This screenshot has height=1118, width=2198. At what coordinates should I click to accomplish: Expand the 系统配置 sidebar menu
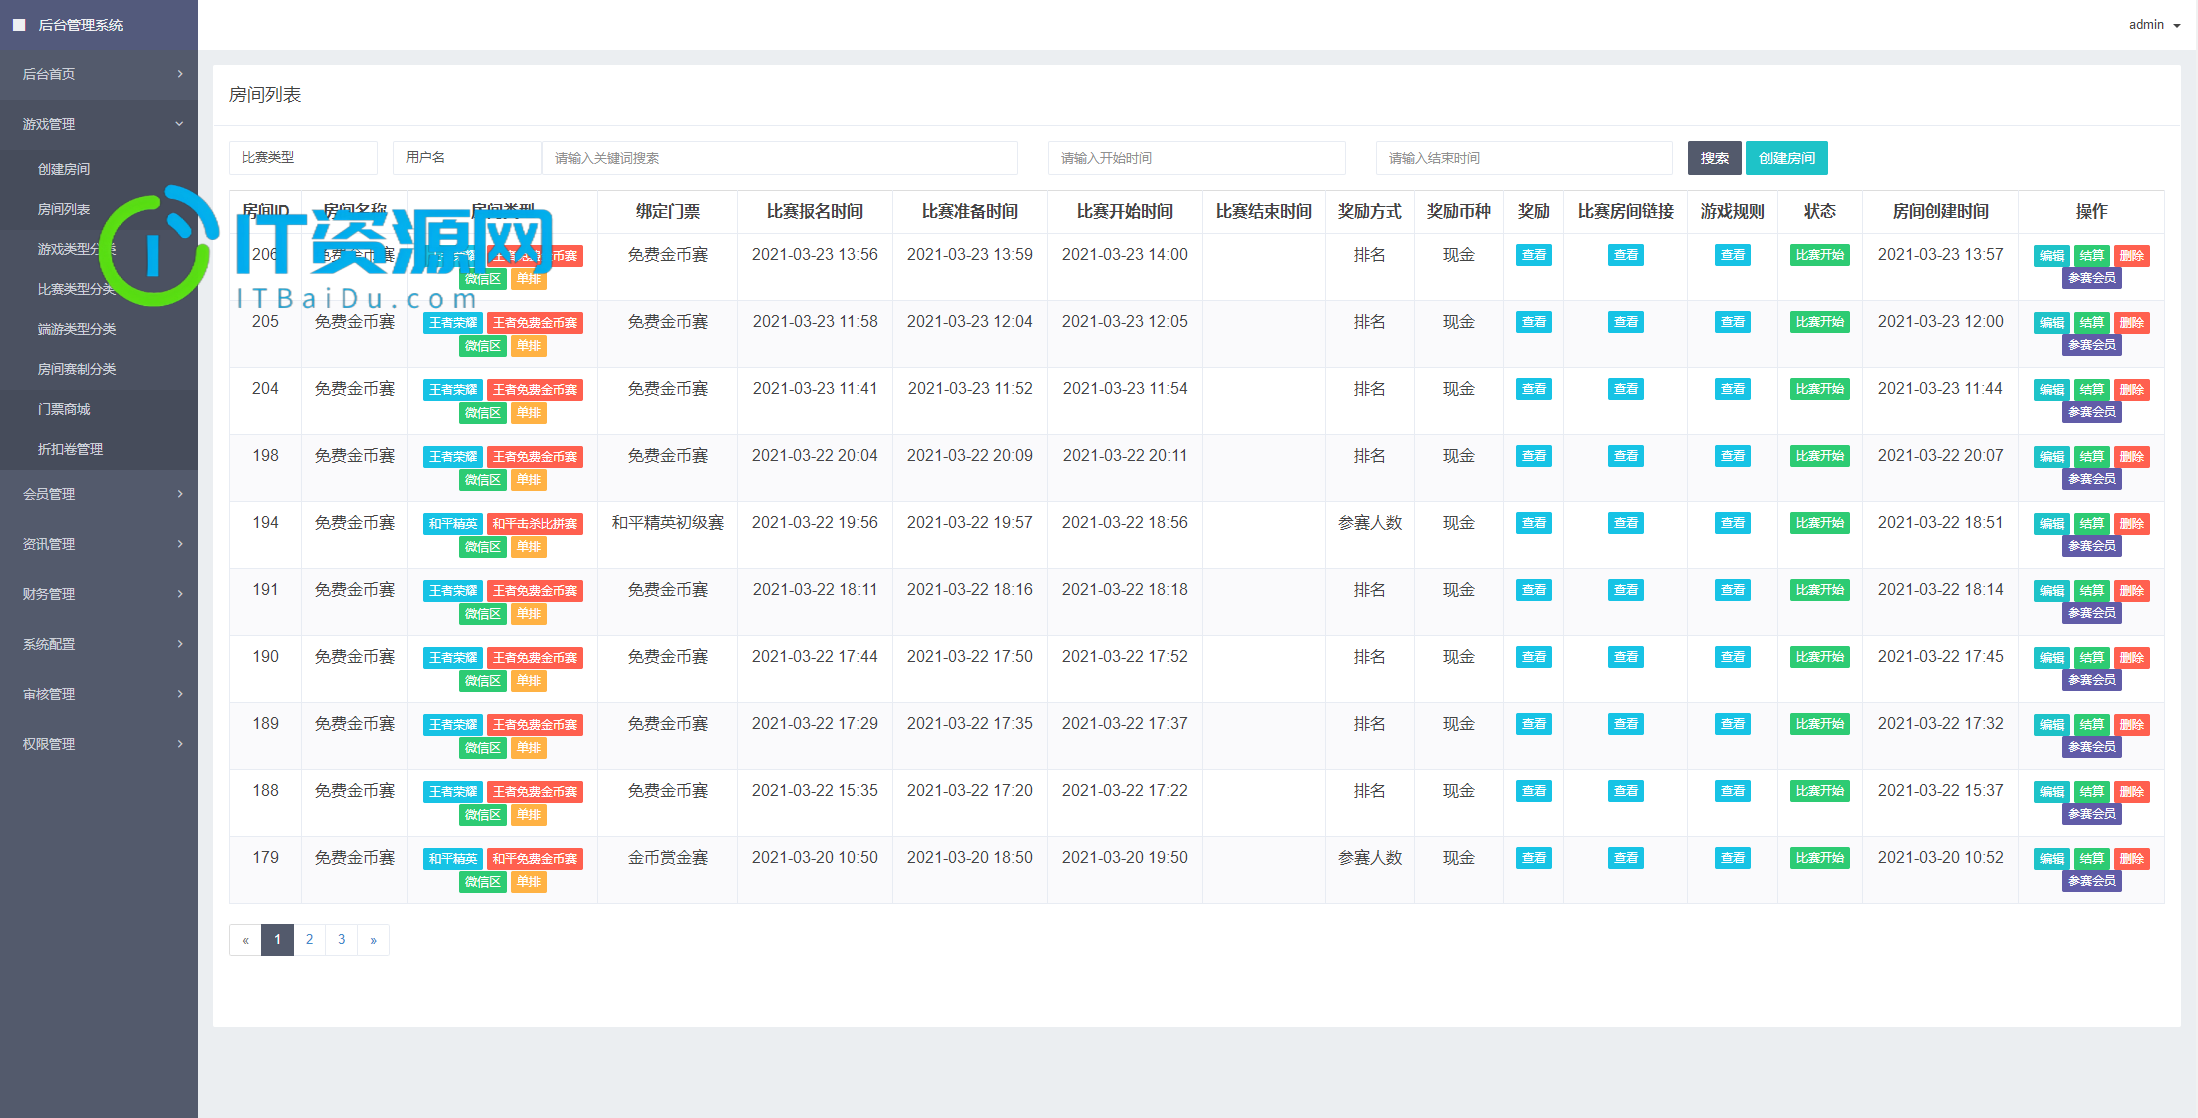[99, 644]
